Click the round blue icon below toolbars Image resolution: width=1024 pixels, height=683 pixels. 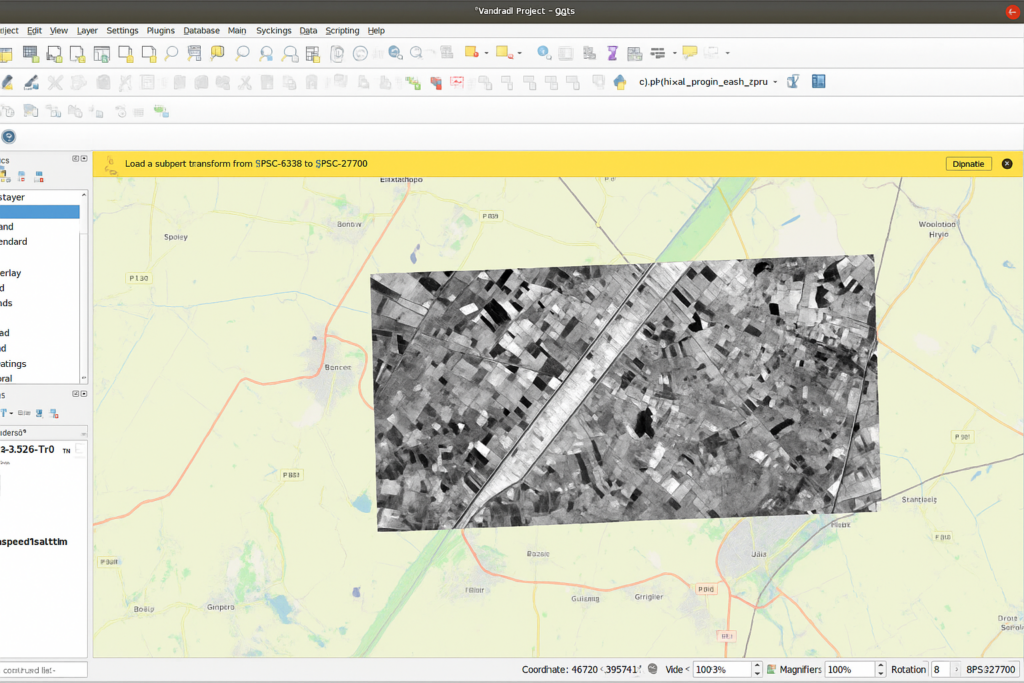pos(8,136)
